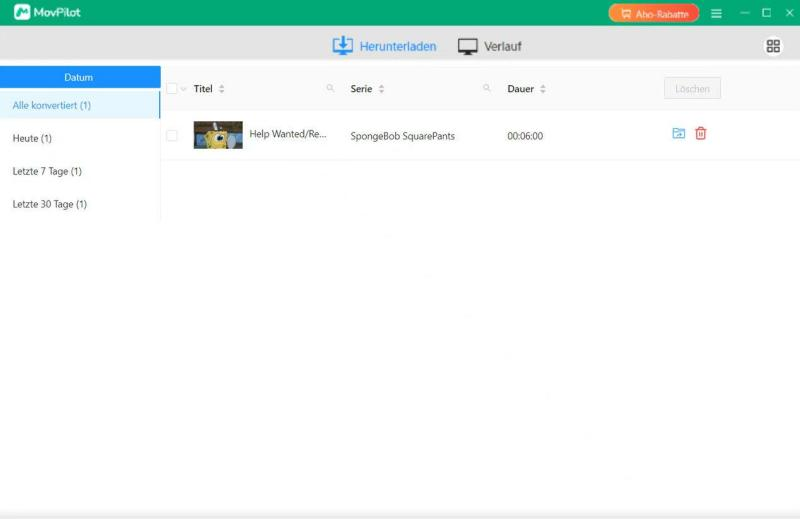Viewport: 800px width, 519px height.
Task: Search in the Serie column
Action: click(x=487, y=88)
